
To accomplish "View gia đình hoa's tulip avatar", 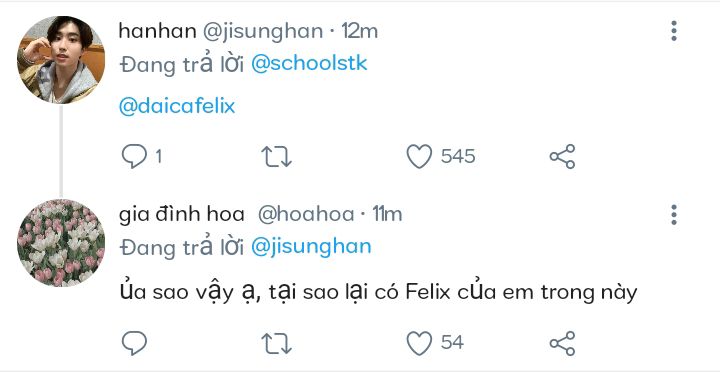I will [x=61, y=242].
